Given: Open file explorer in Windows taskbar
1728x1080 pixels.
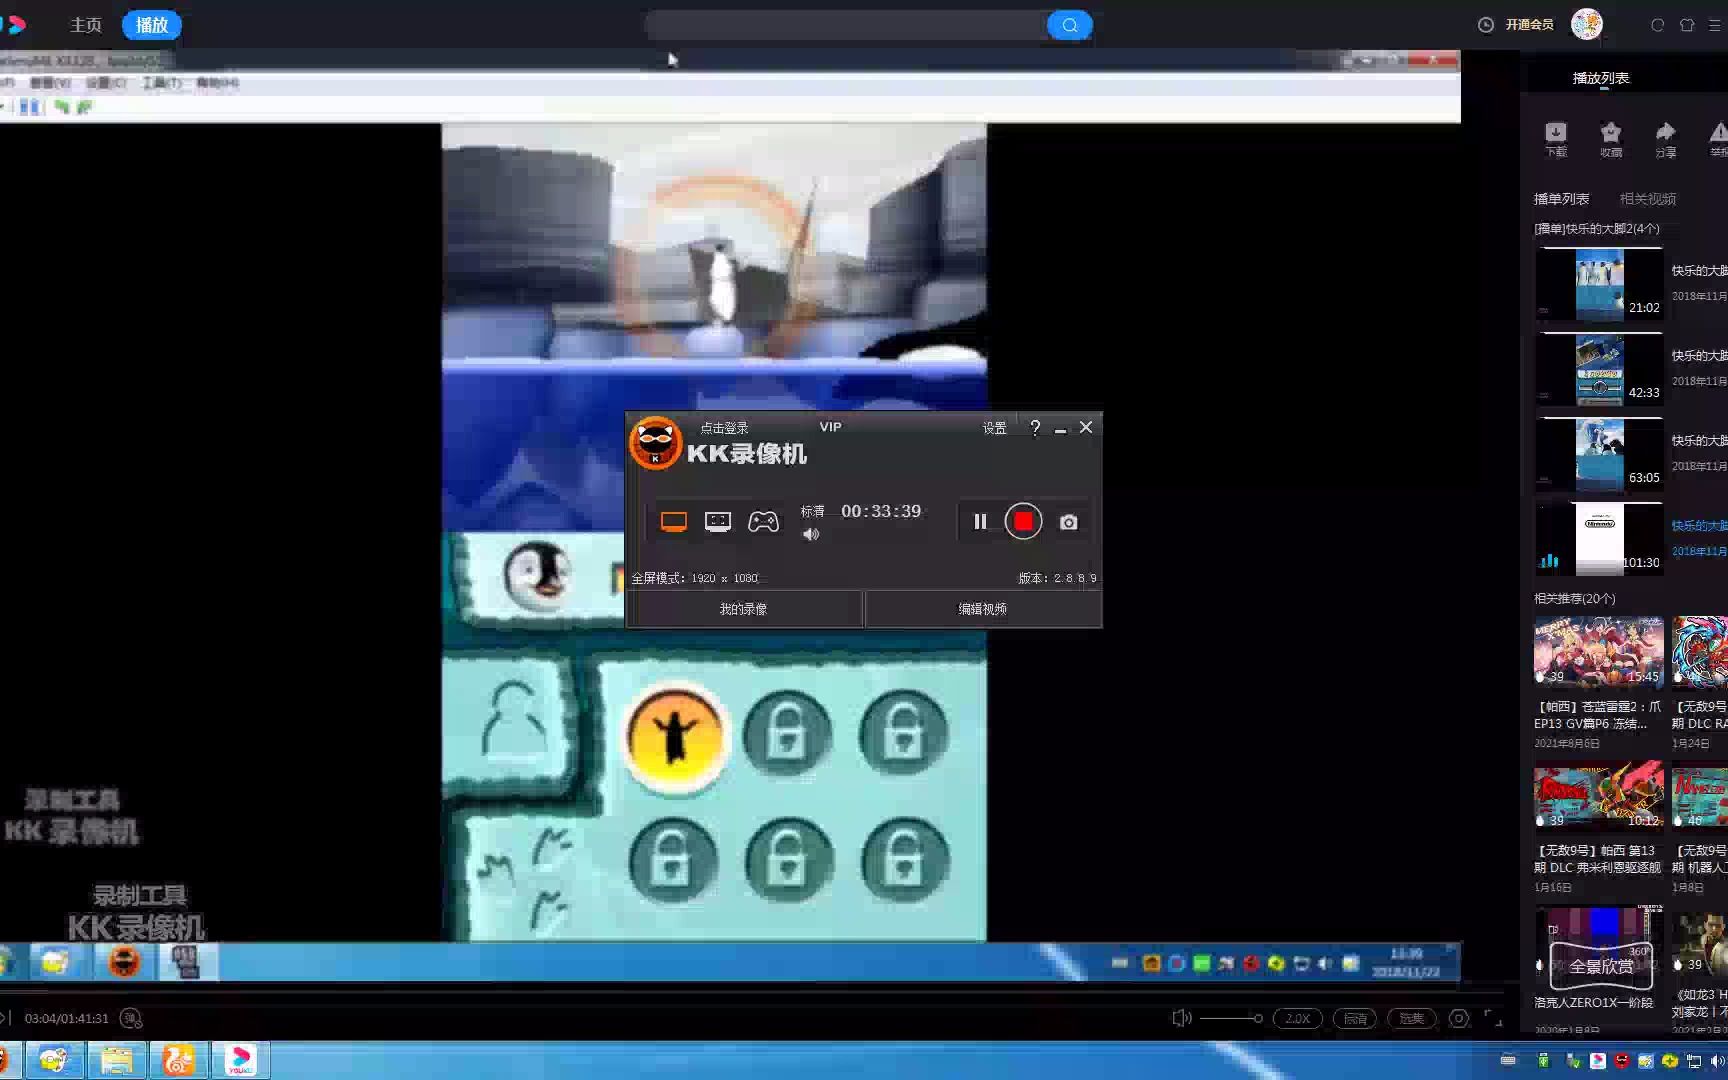Looking at the screenshot, I should coord(116,1060).
